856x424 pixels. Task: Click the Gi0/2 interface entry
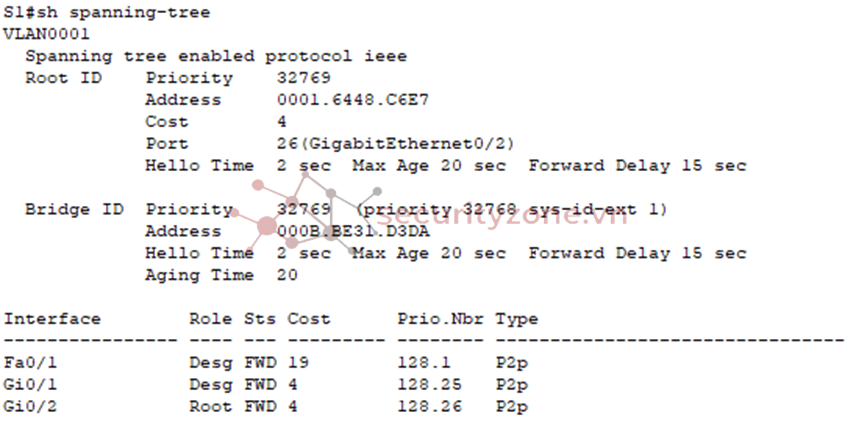coord(31,407)
